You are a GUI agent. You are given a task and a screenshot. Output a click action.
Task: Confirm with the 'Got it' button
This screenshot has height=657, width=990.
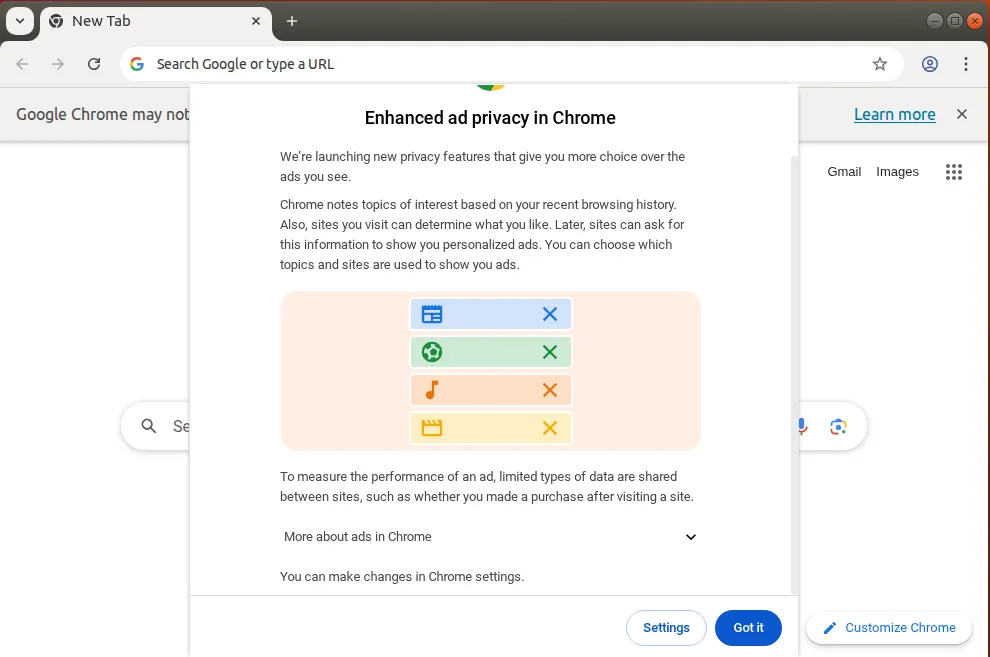[748, 628]
